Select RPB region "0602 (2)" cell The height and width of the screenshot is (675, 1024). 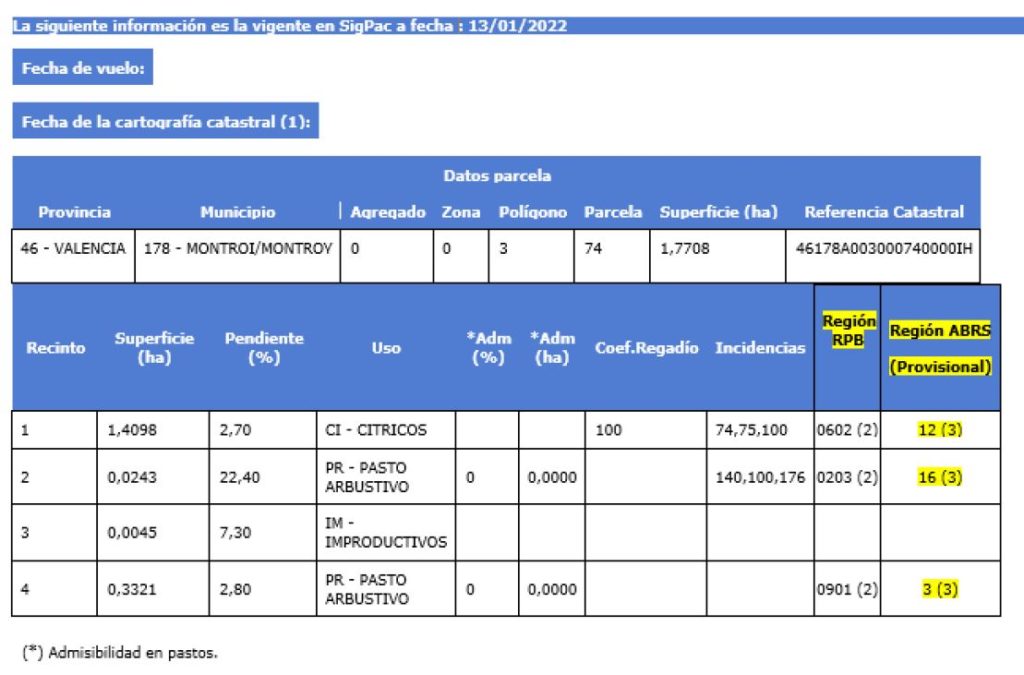pyautogui.click(x=847, y=430)
